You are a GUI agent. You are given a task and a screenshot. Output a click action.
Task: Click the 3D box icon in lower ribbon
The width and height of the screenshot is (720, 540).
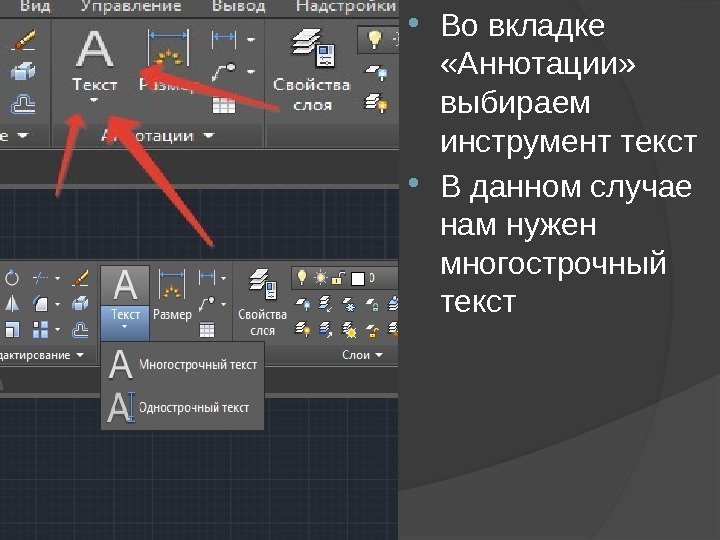tap(80, 304)
